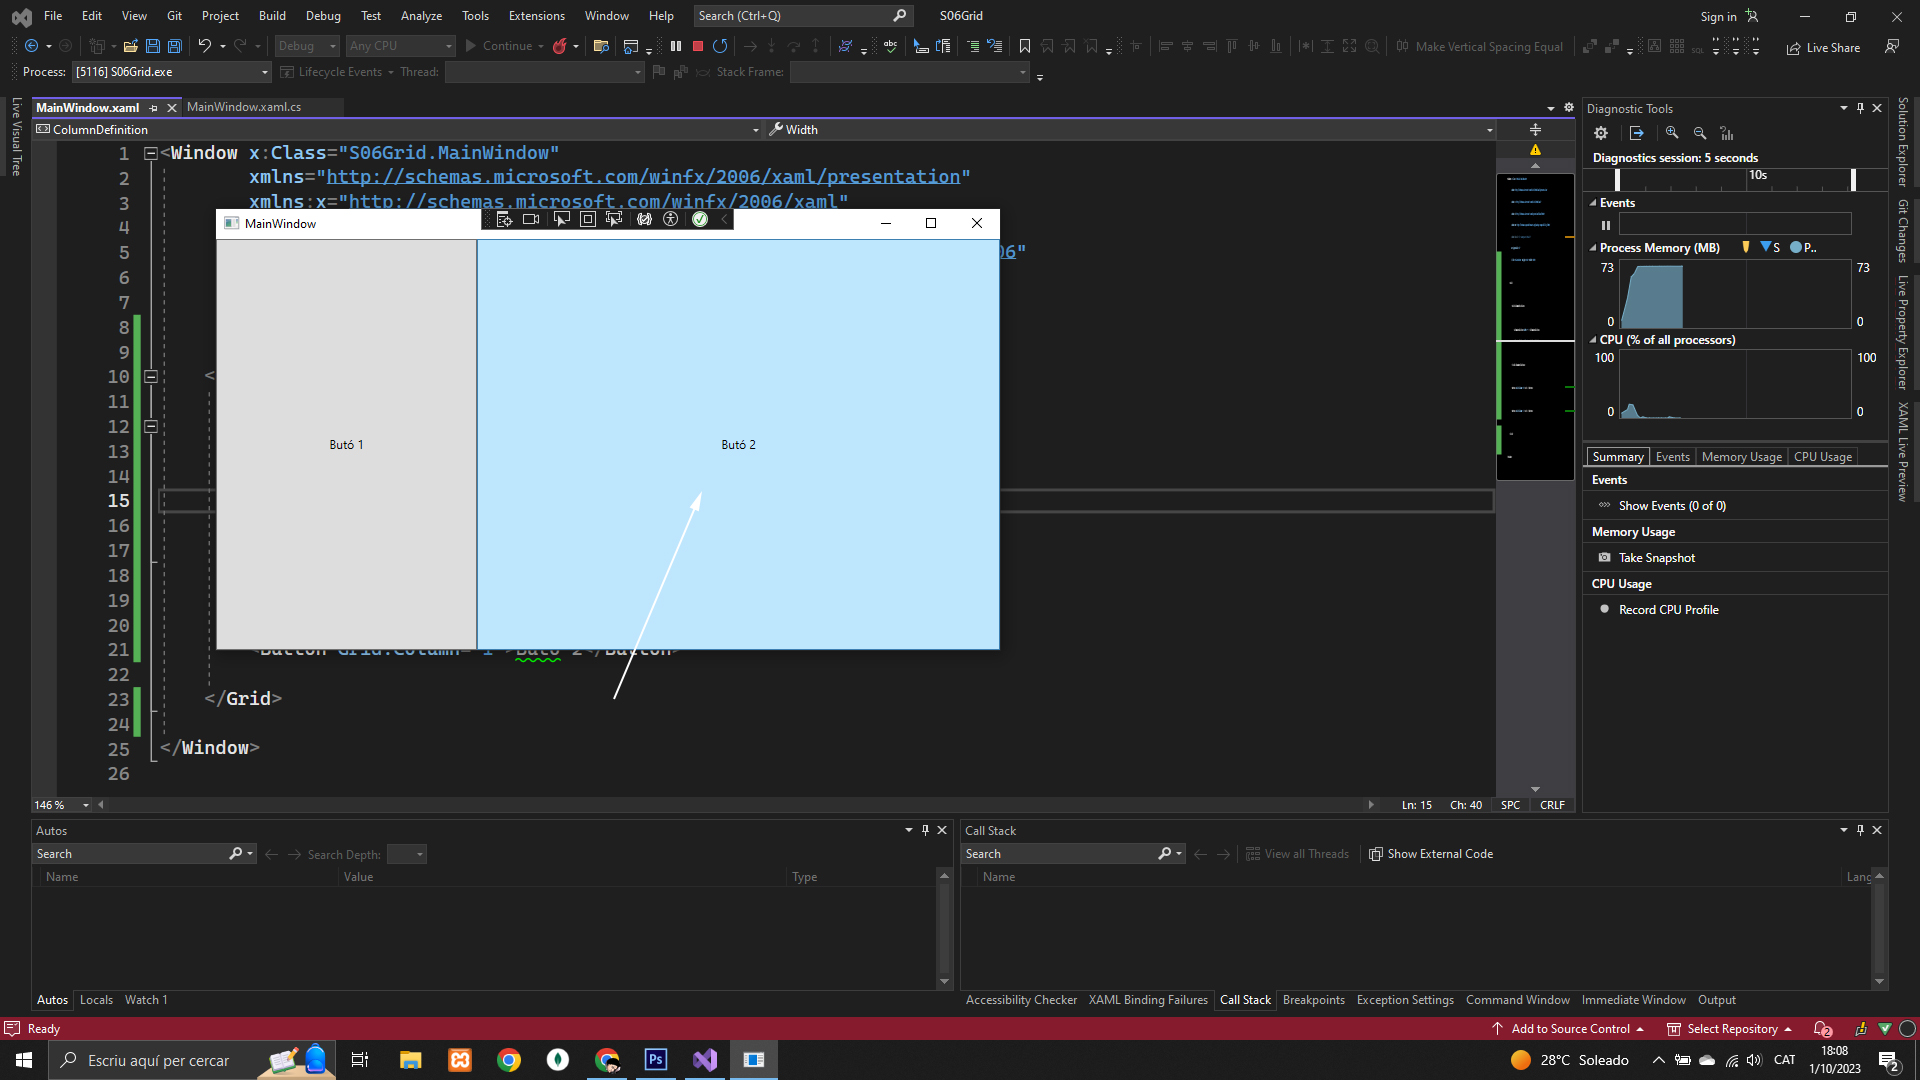
Task: Click the Hot Reload flame icon
Action: point(560,46)
